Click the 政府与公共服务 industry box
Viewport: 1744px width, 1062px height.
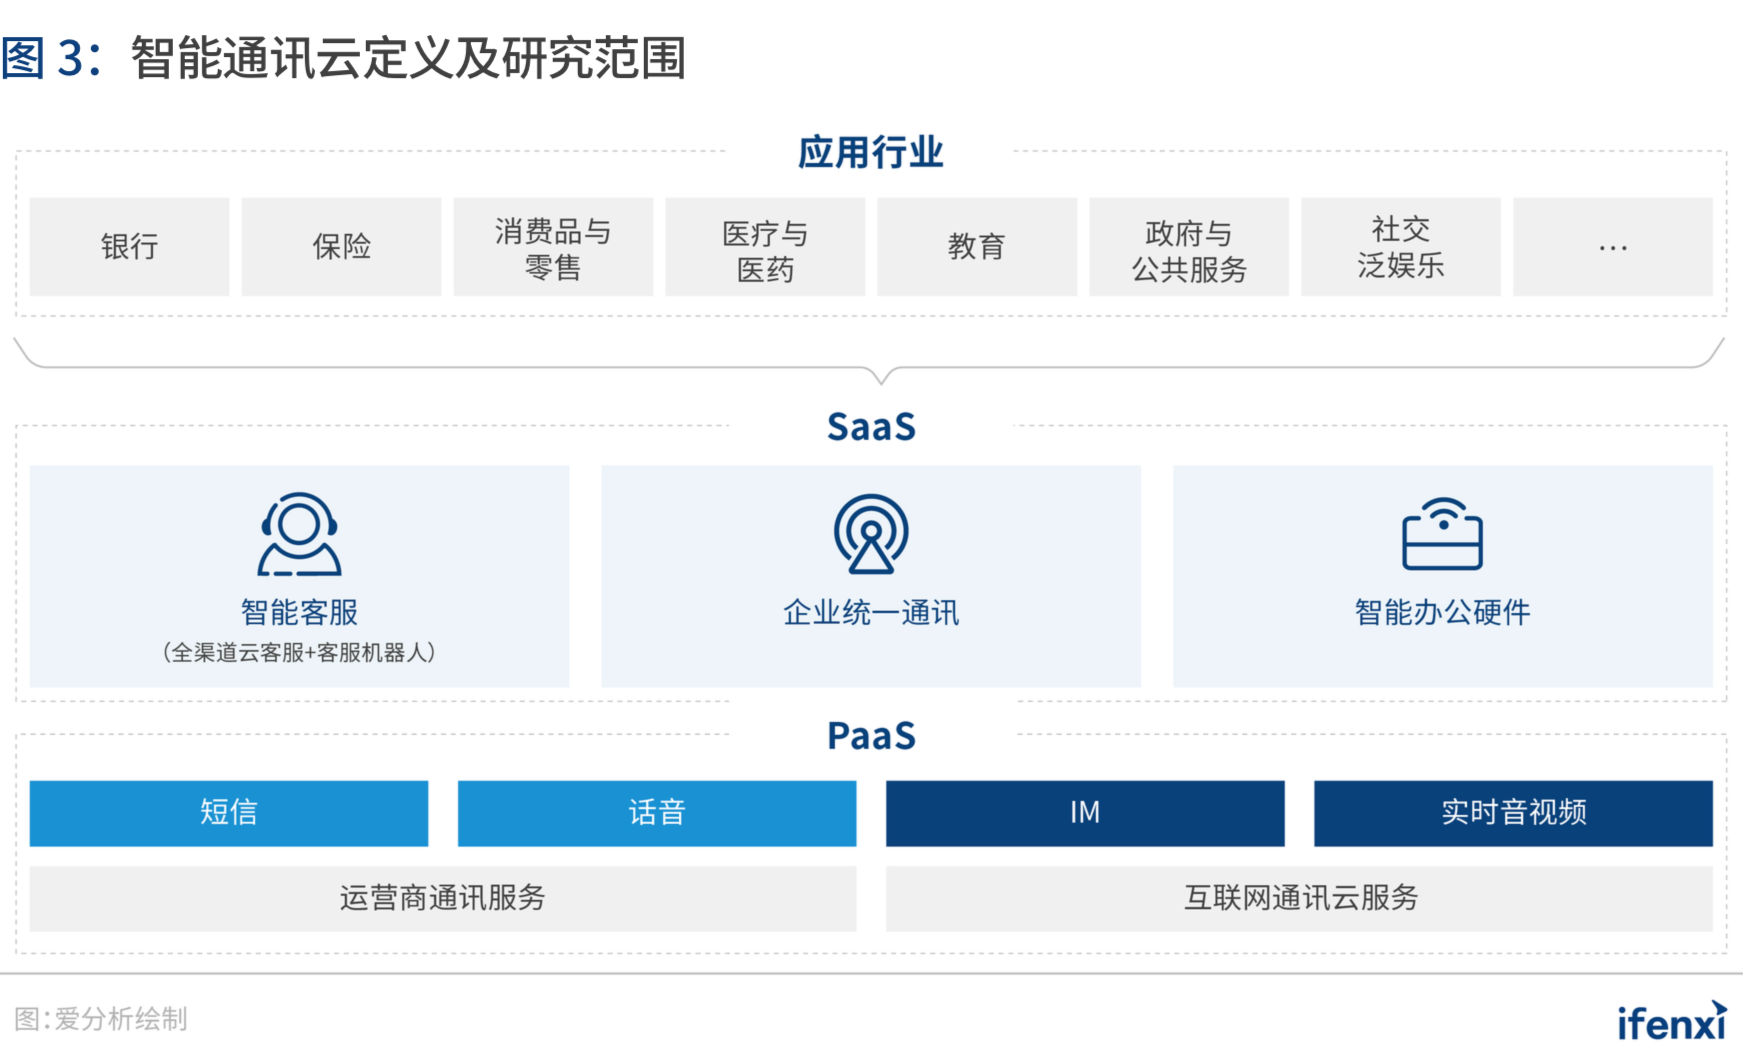(x=1189, y=247)
